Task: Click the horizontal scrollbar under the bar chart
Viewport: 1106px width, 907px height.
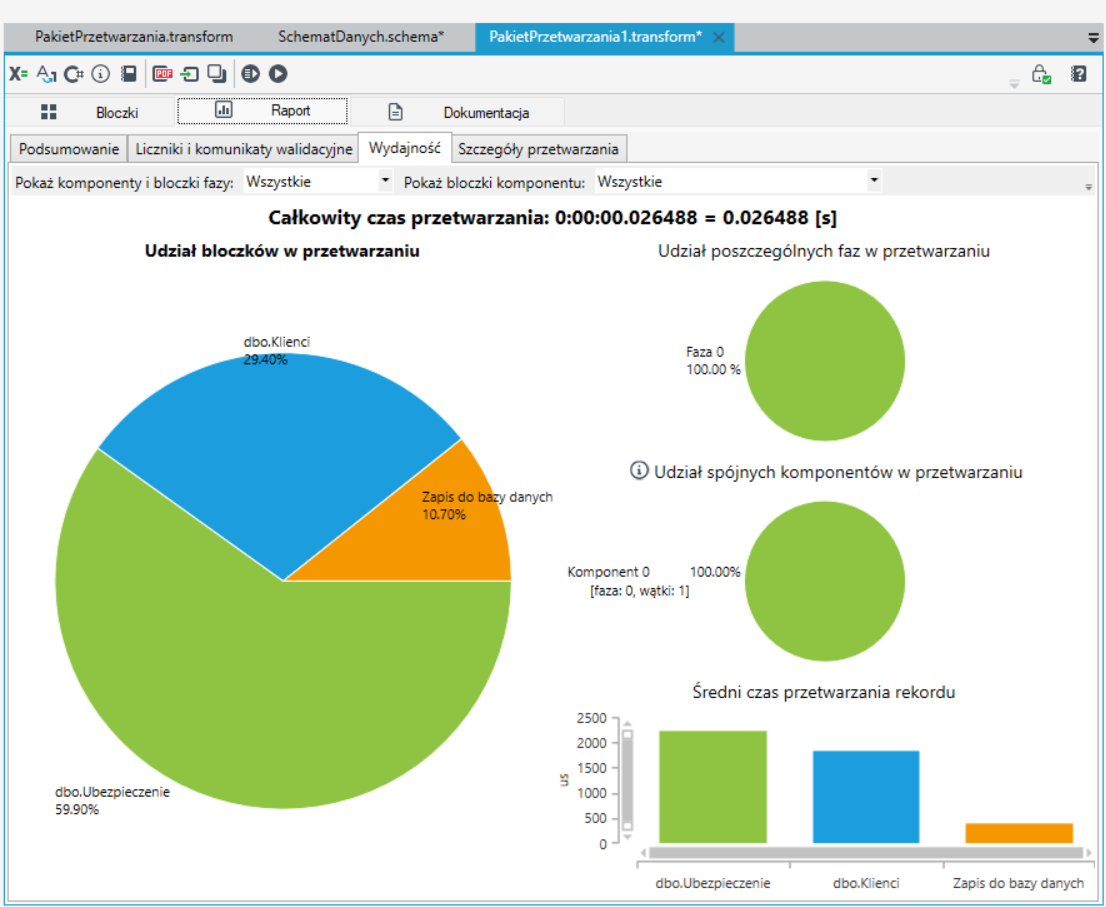Action: tap(865, 853)
